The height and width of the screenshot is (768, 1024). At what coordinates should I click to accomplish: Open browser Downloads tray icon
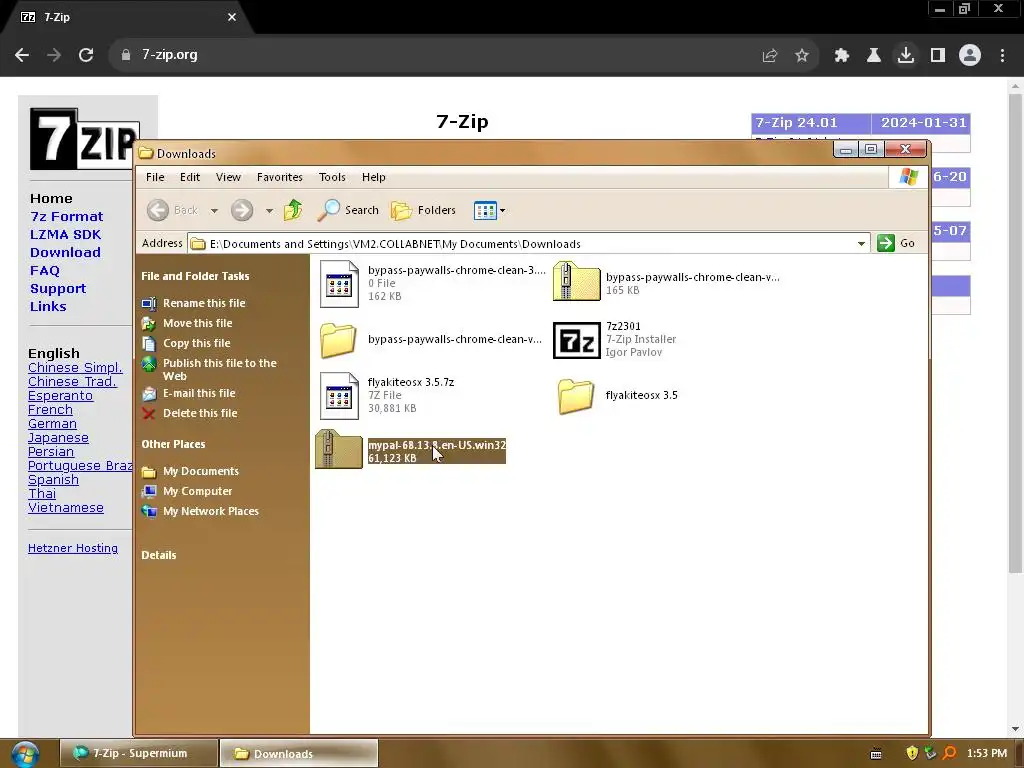(x=906, y=55)
